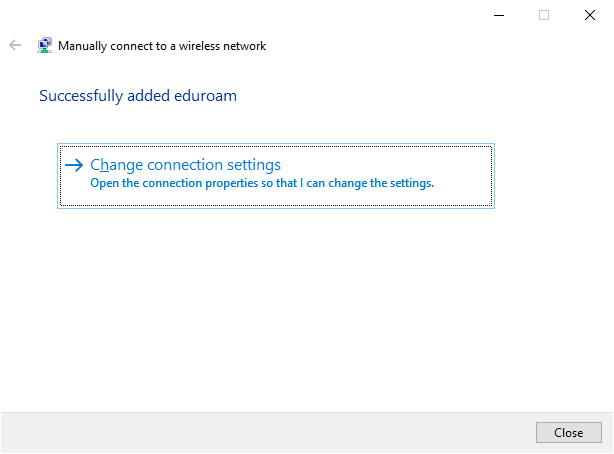Click the blue arrow beside Change connection settings
Image resolution: width=614 pixels, height=454 pixels.
tap(73, 166)
